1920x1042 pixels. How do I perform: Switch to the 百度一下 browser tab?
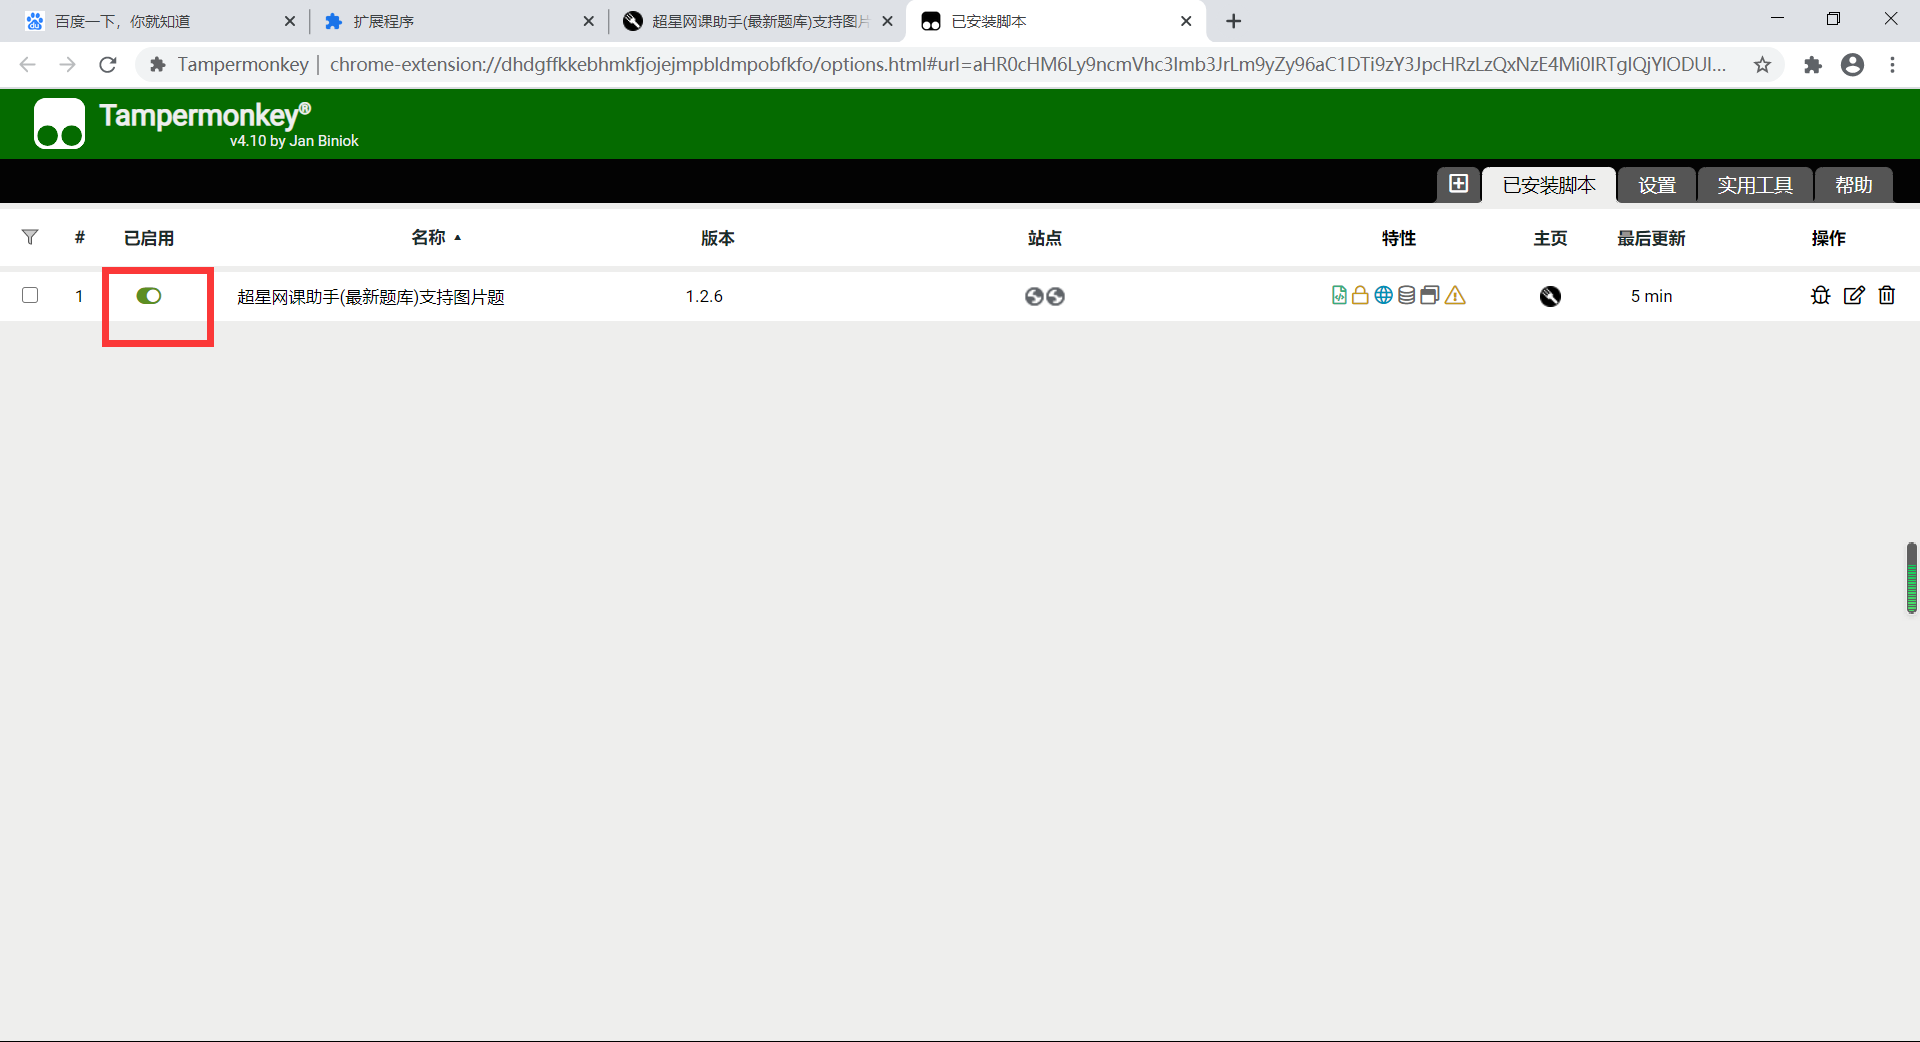(x=160, y=21)
